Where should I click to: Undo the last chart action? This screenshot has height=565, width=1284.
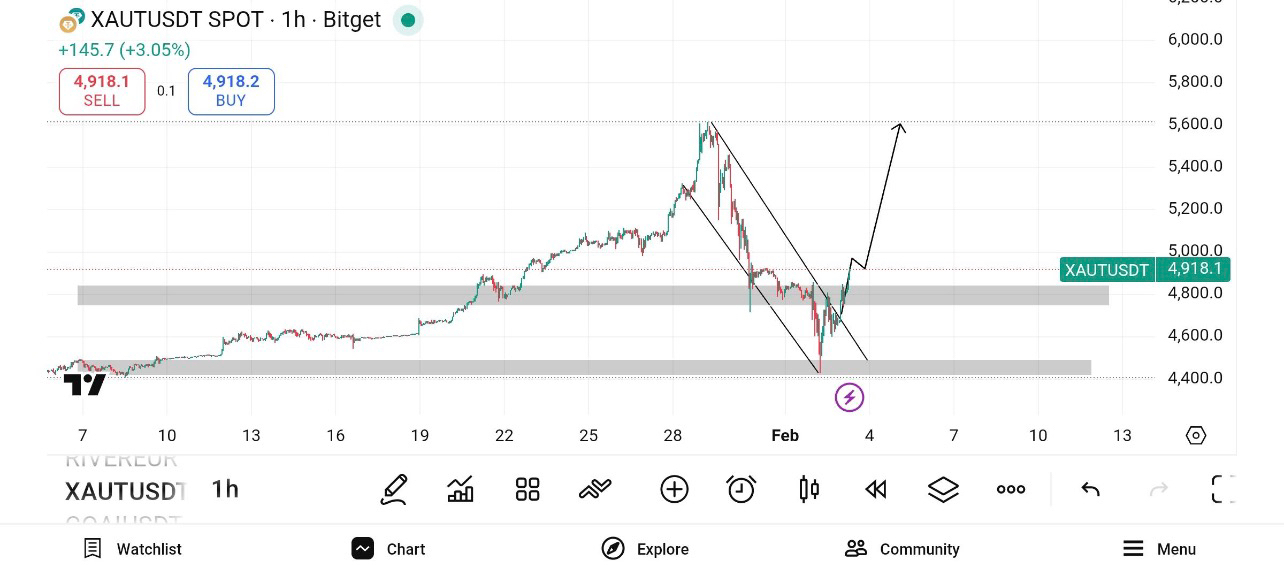1091,489
